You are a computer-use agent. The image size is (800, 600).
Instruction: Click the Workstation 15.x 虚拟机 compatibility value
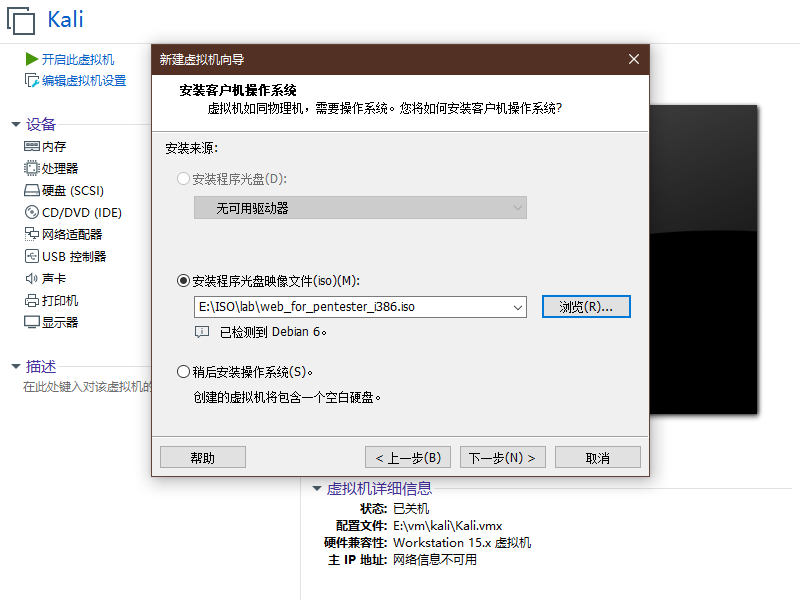pos(462,542)
